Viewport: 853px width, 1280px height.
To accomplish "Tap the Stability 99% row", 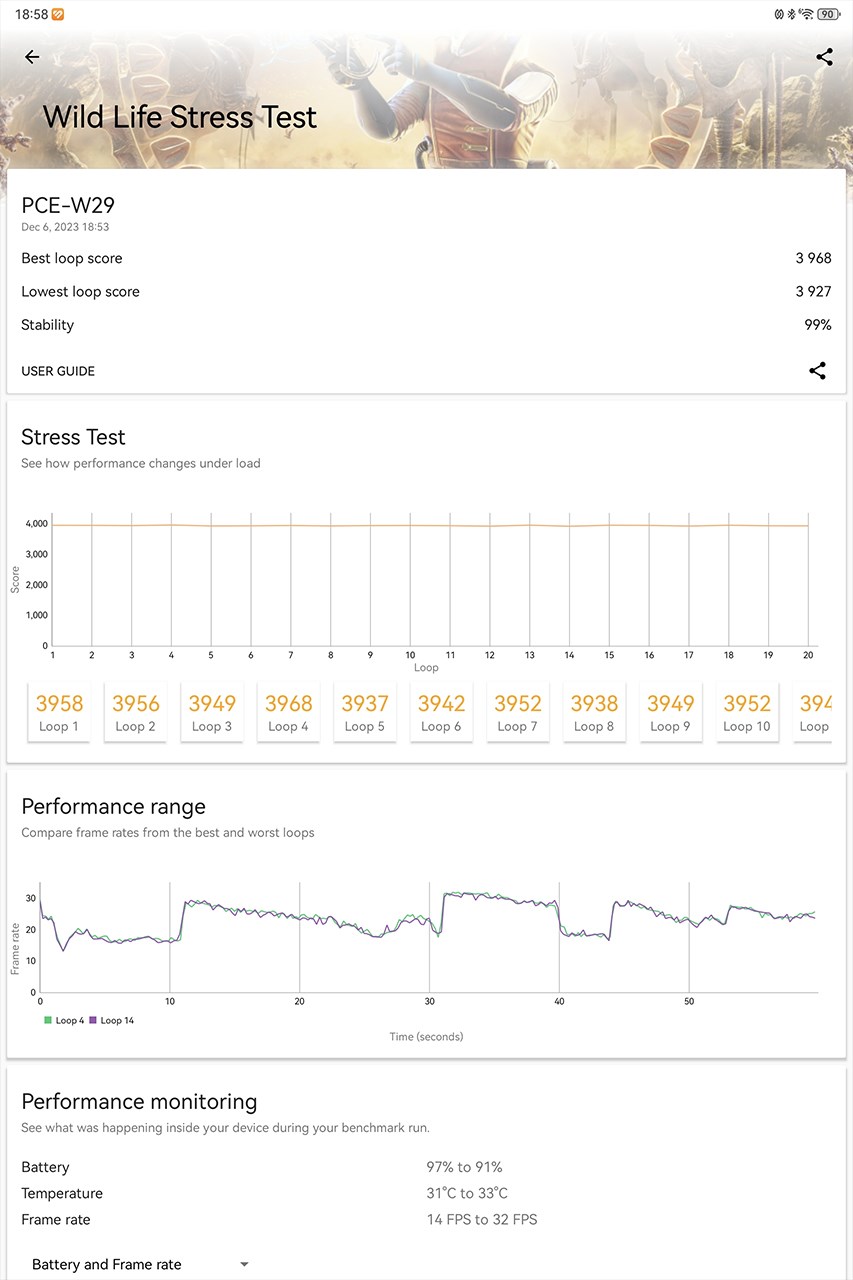I will pos(426,325).
